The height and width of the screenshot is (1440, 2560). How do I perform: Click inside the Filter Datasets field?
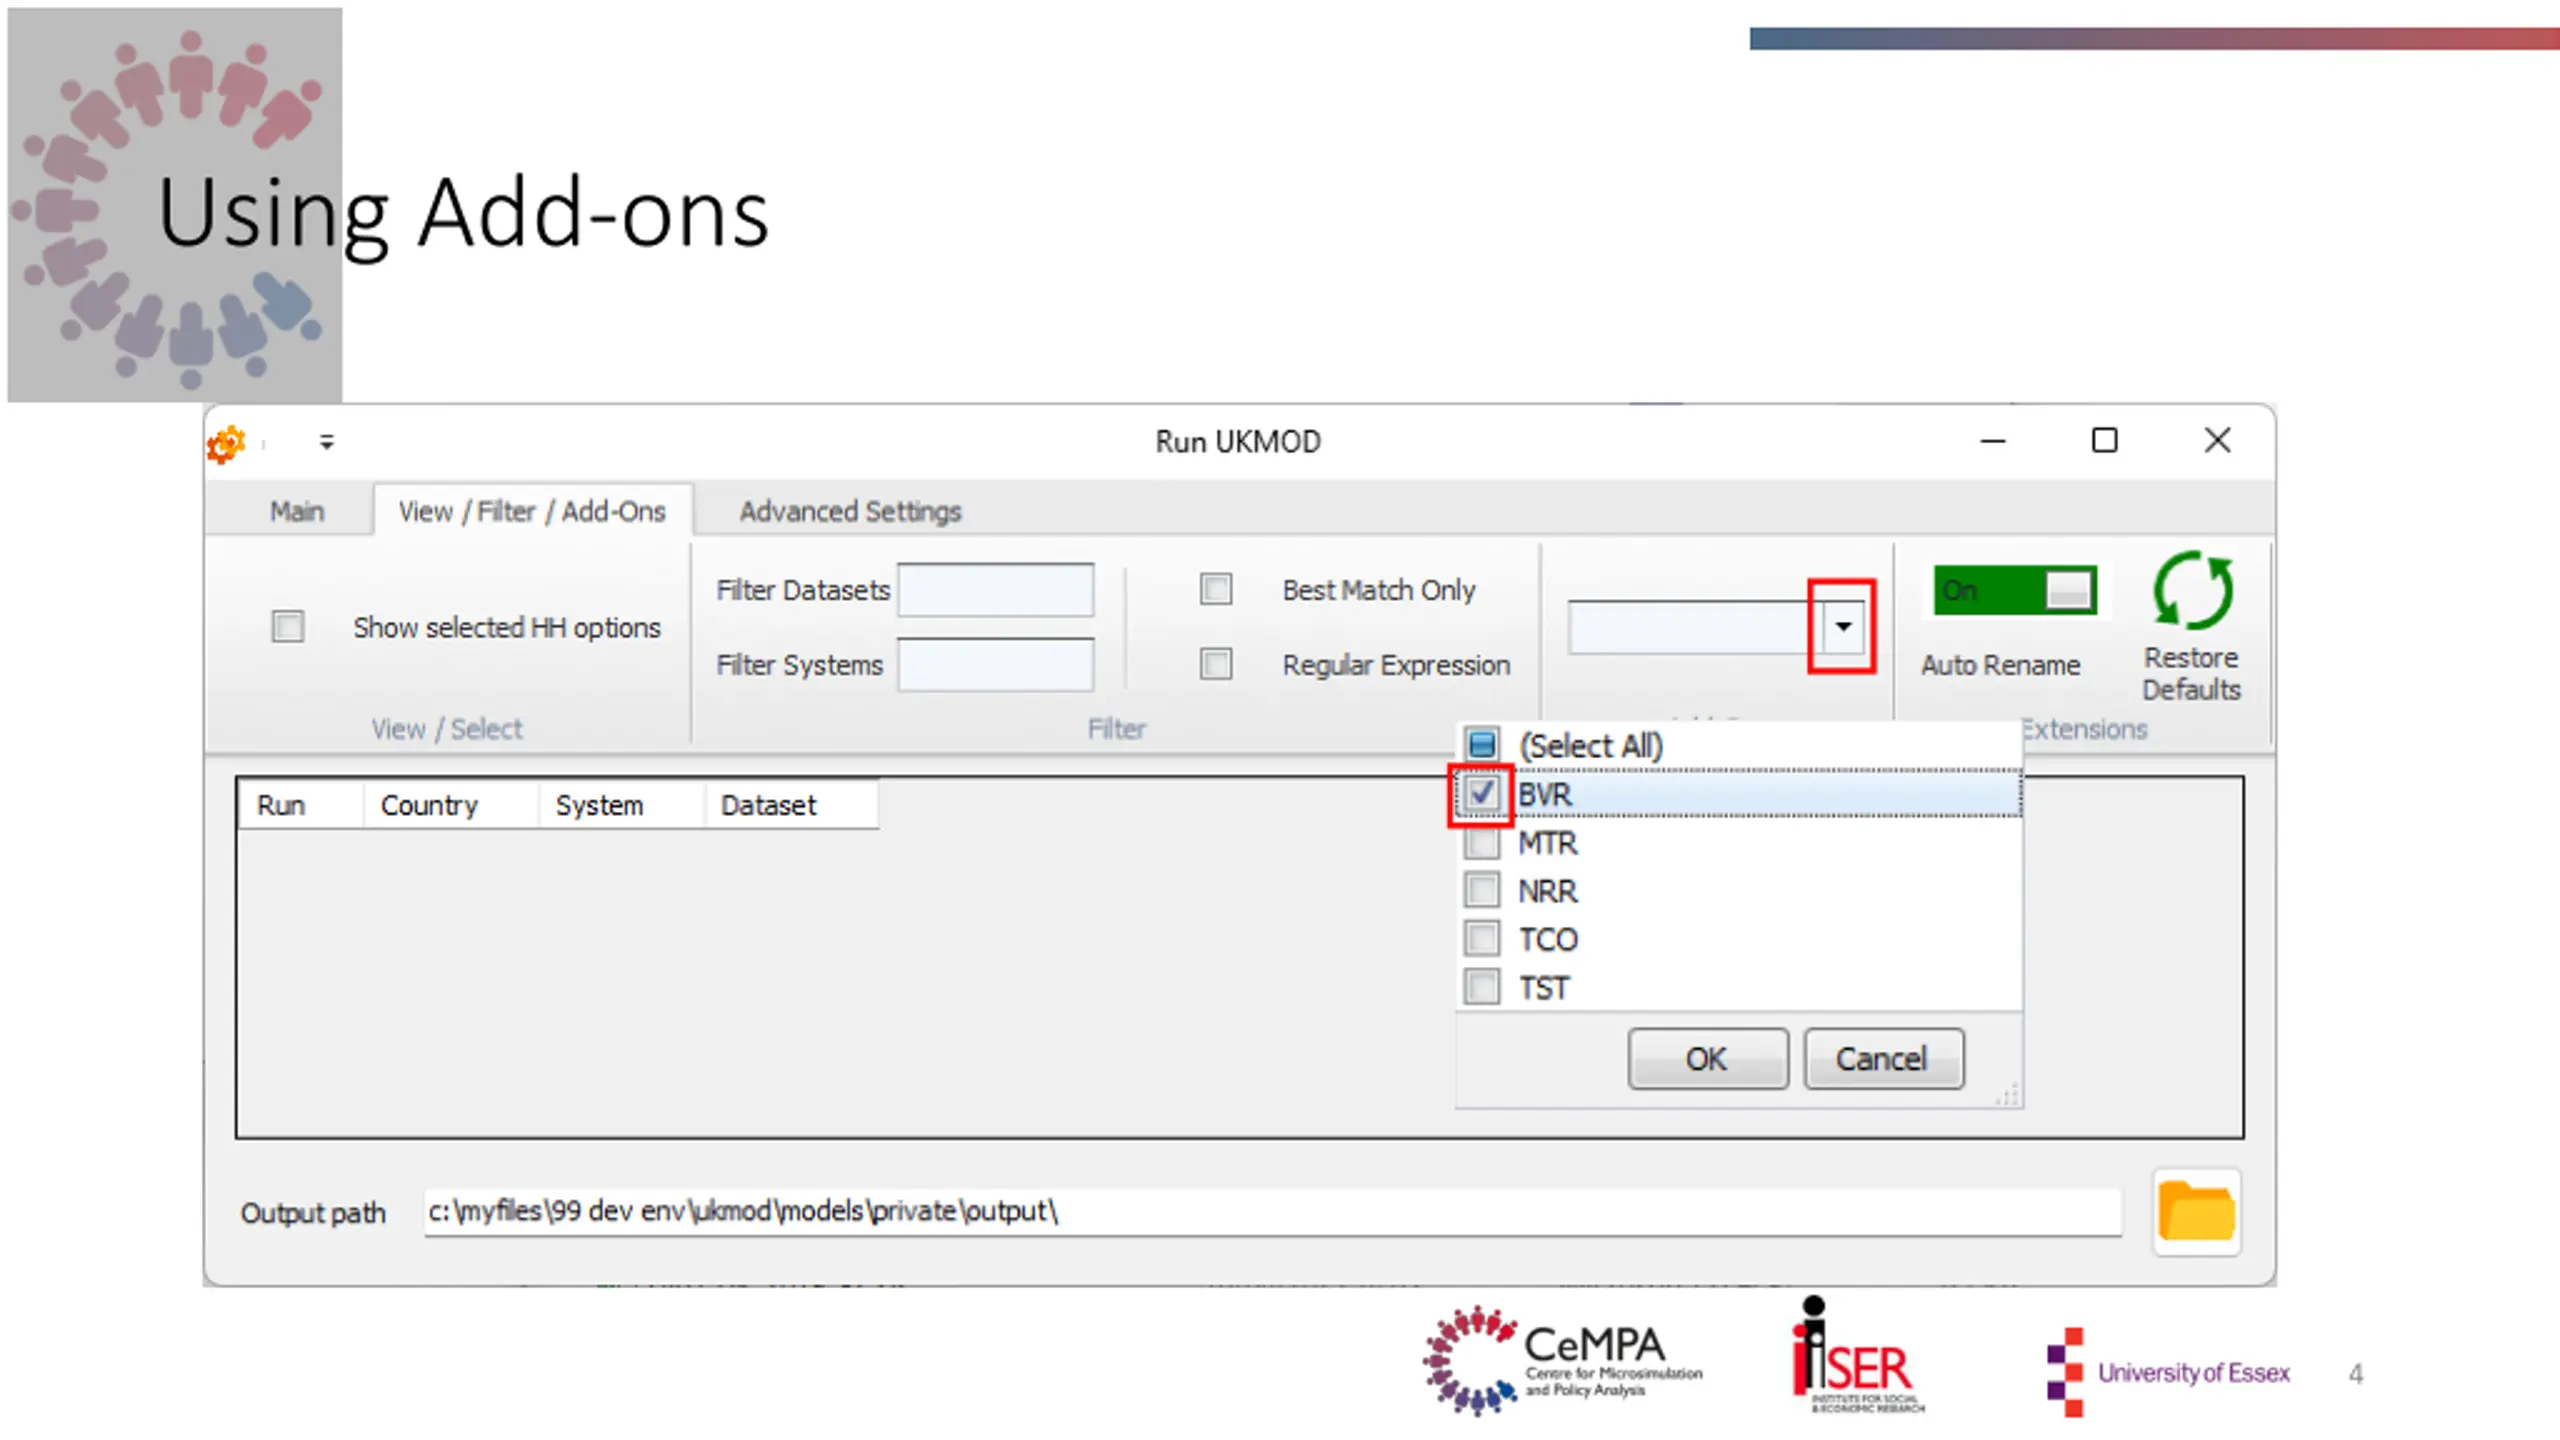[x=995, y=590]
